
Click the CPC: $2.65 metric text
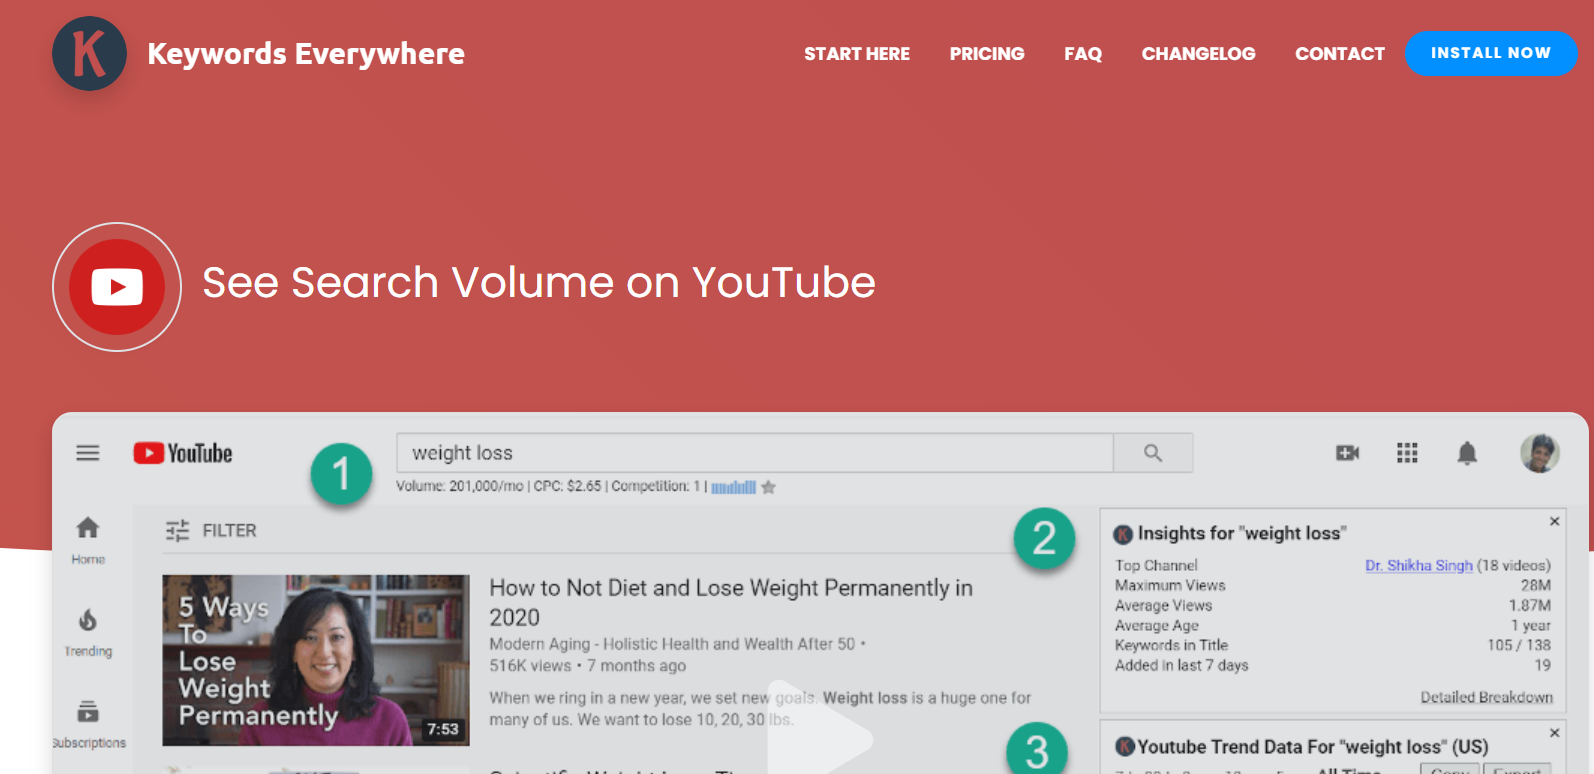click(x=567, y=486)
